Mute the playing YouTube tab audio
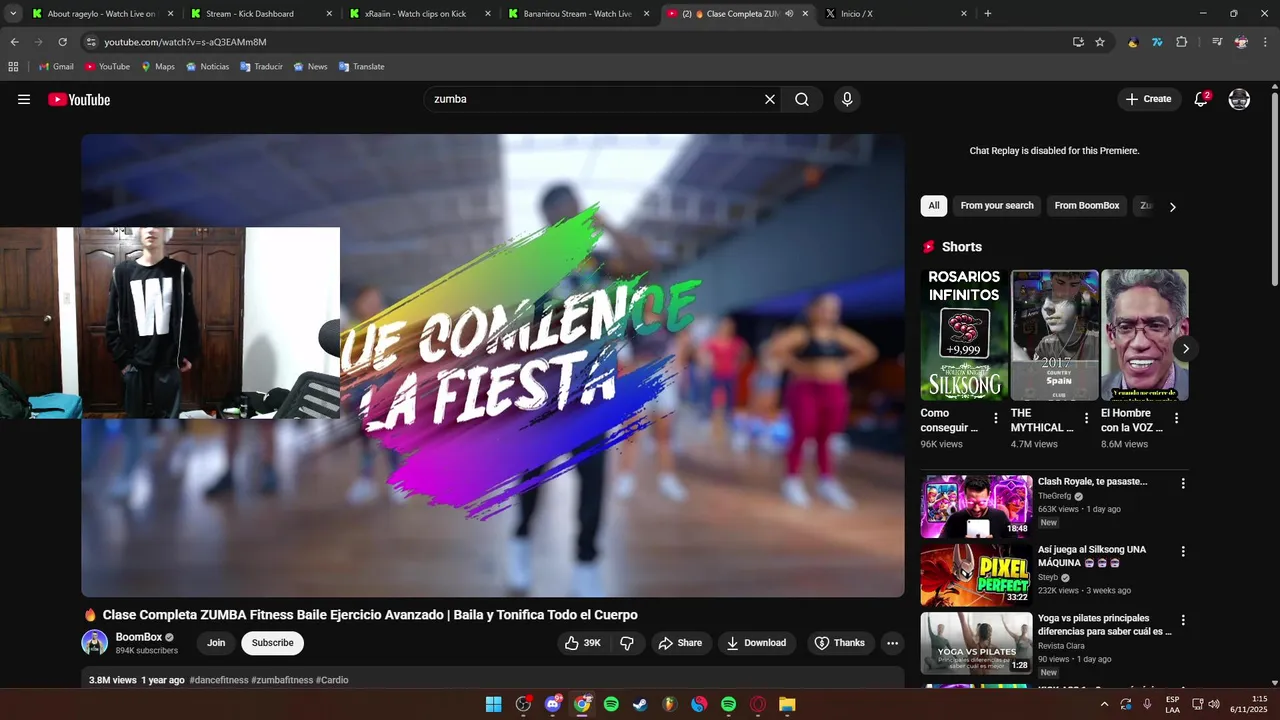Viewport: 1280px width, 720px height. click(x=789, y=14)
